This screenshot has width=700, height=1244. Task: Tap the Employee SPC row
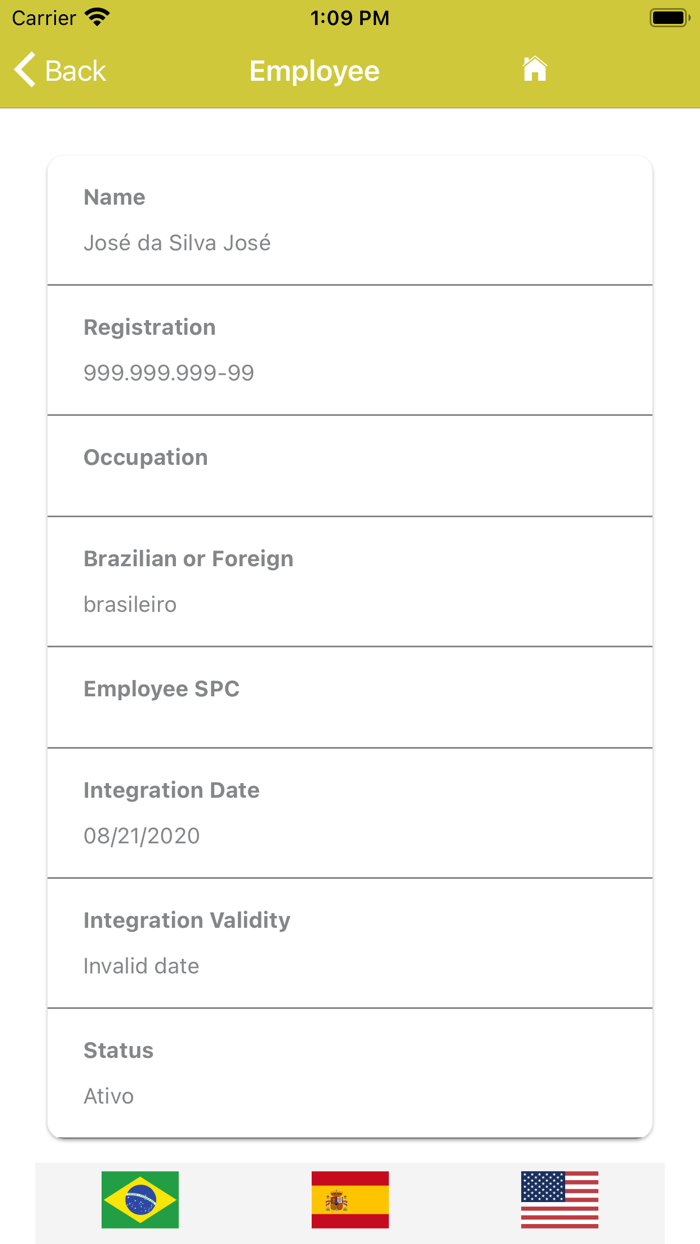click(x=350, y=697)
